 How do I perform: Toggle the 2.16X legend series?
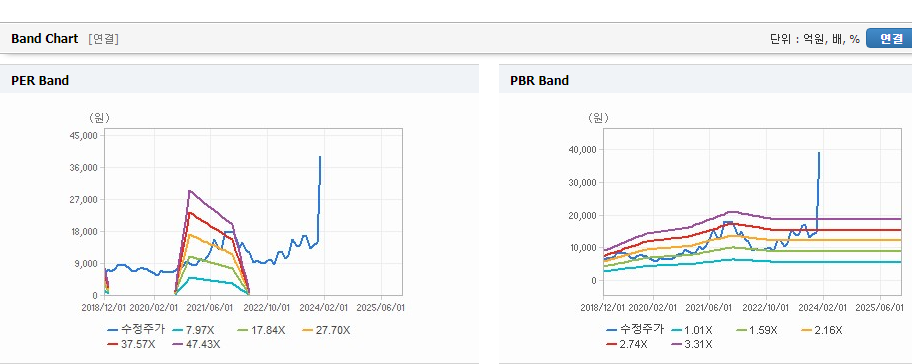coord(821,330)
